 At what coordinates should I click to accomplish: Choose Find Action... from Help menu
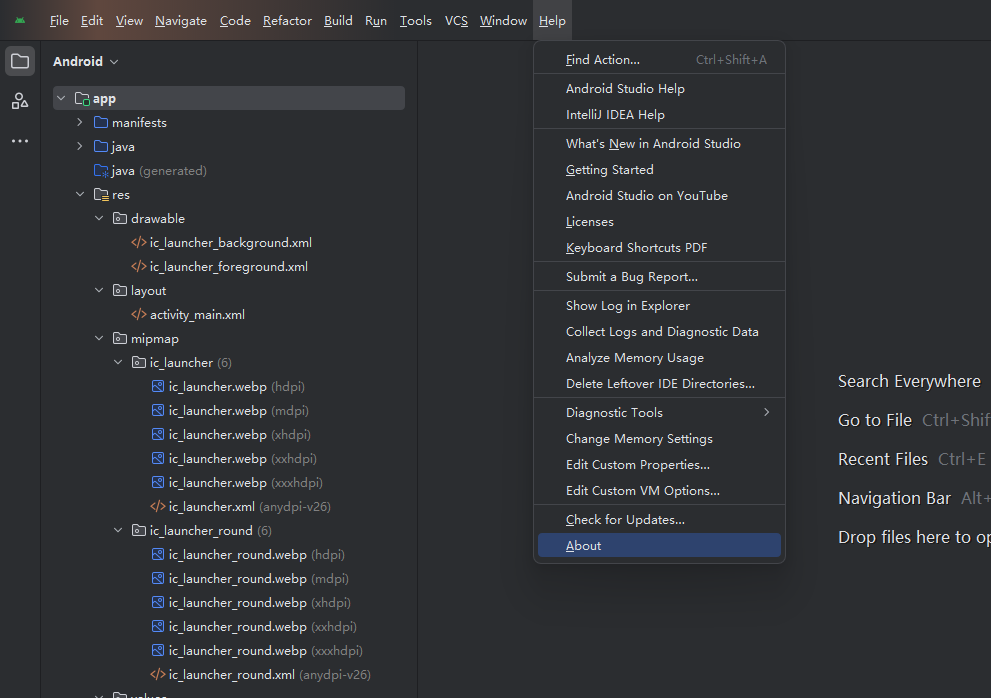[x=659, y=59]
